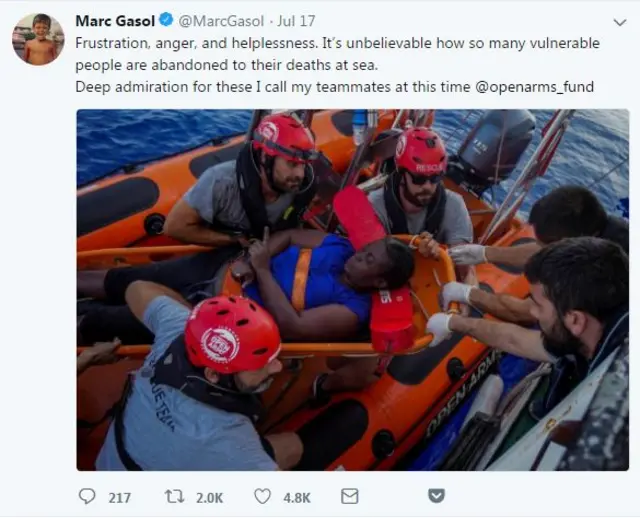Click the blue verified badge next to Marc Gasol
Viewport: 640px width, 518px height.
pos(166,20)
